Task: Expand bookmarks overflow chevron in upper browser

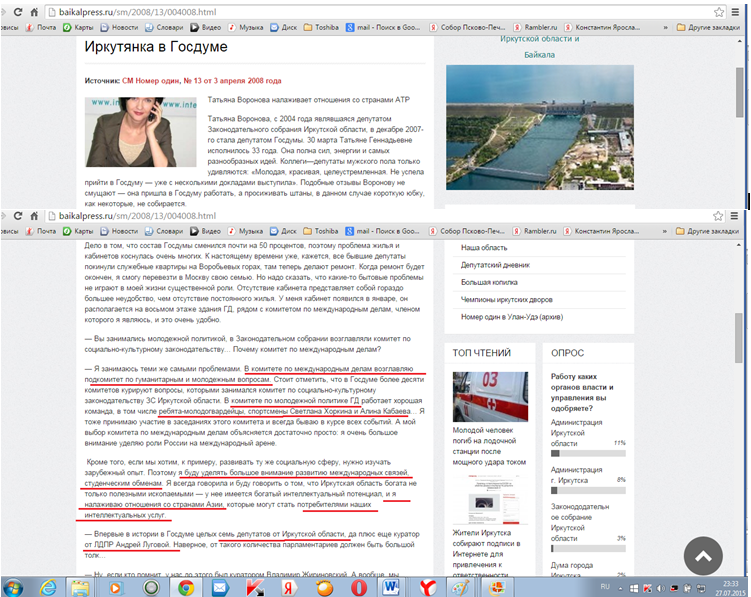Action: coord(665,28)
